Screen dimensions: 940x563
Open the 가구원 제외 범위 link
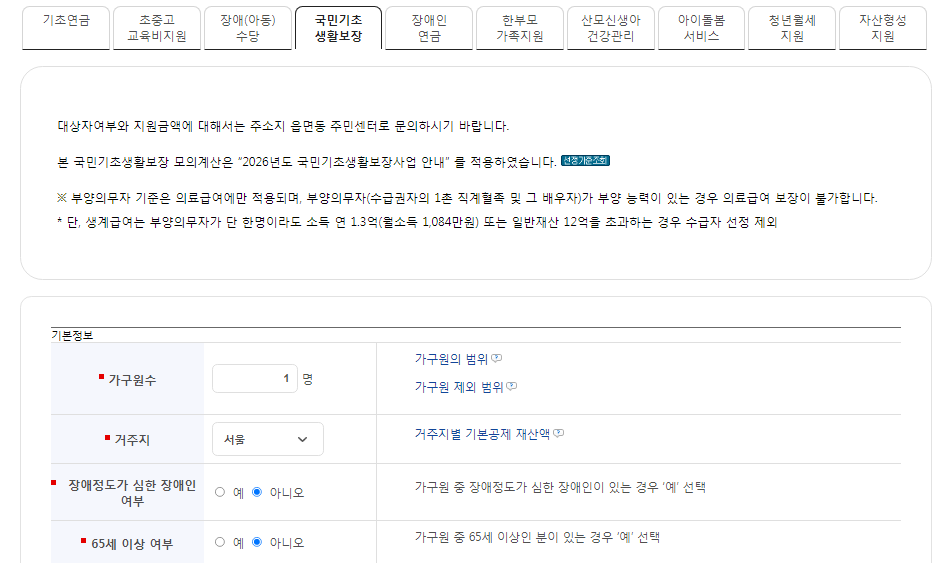[x=459, y=387]
